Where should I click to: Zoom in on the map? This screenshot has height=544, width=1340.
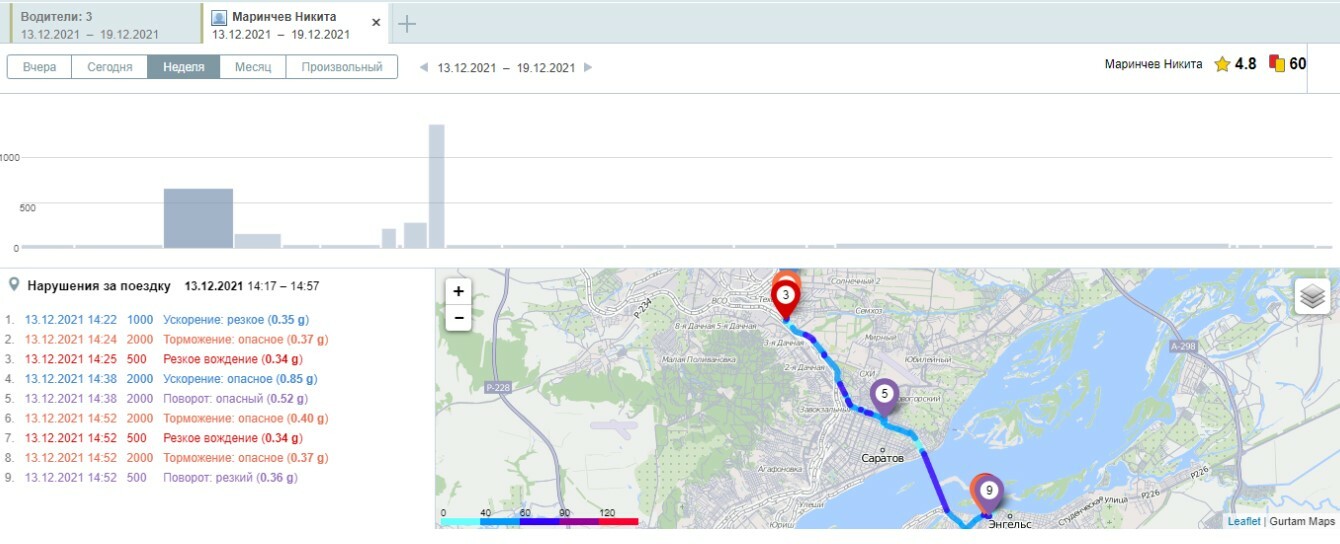458,292
